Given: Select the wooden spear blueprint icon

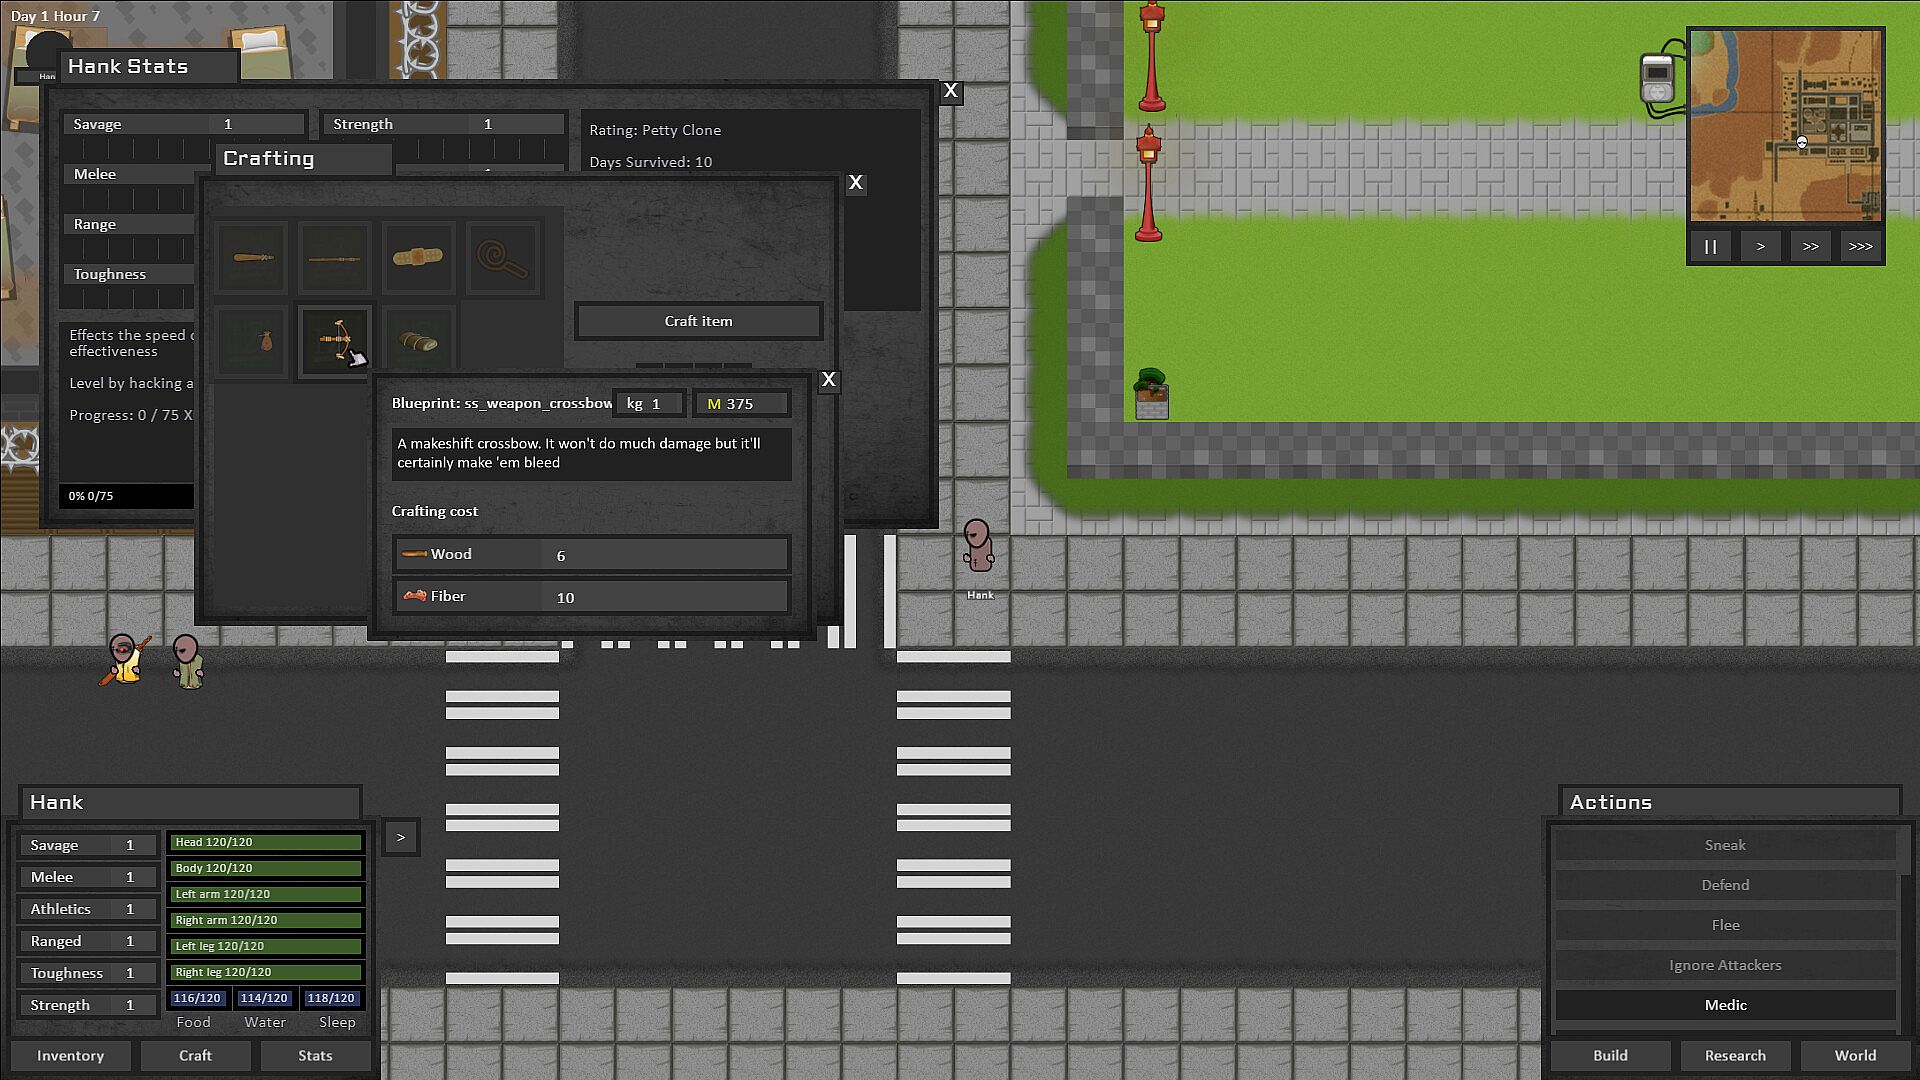Looking at the screenshot, I should (x=334, y=258).
